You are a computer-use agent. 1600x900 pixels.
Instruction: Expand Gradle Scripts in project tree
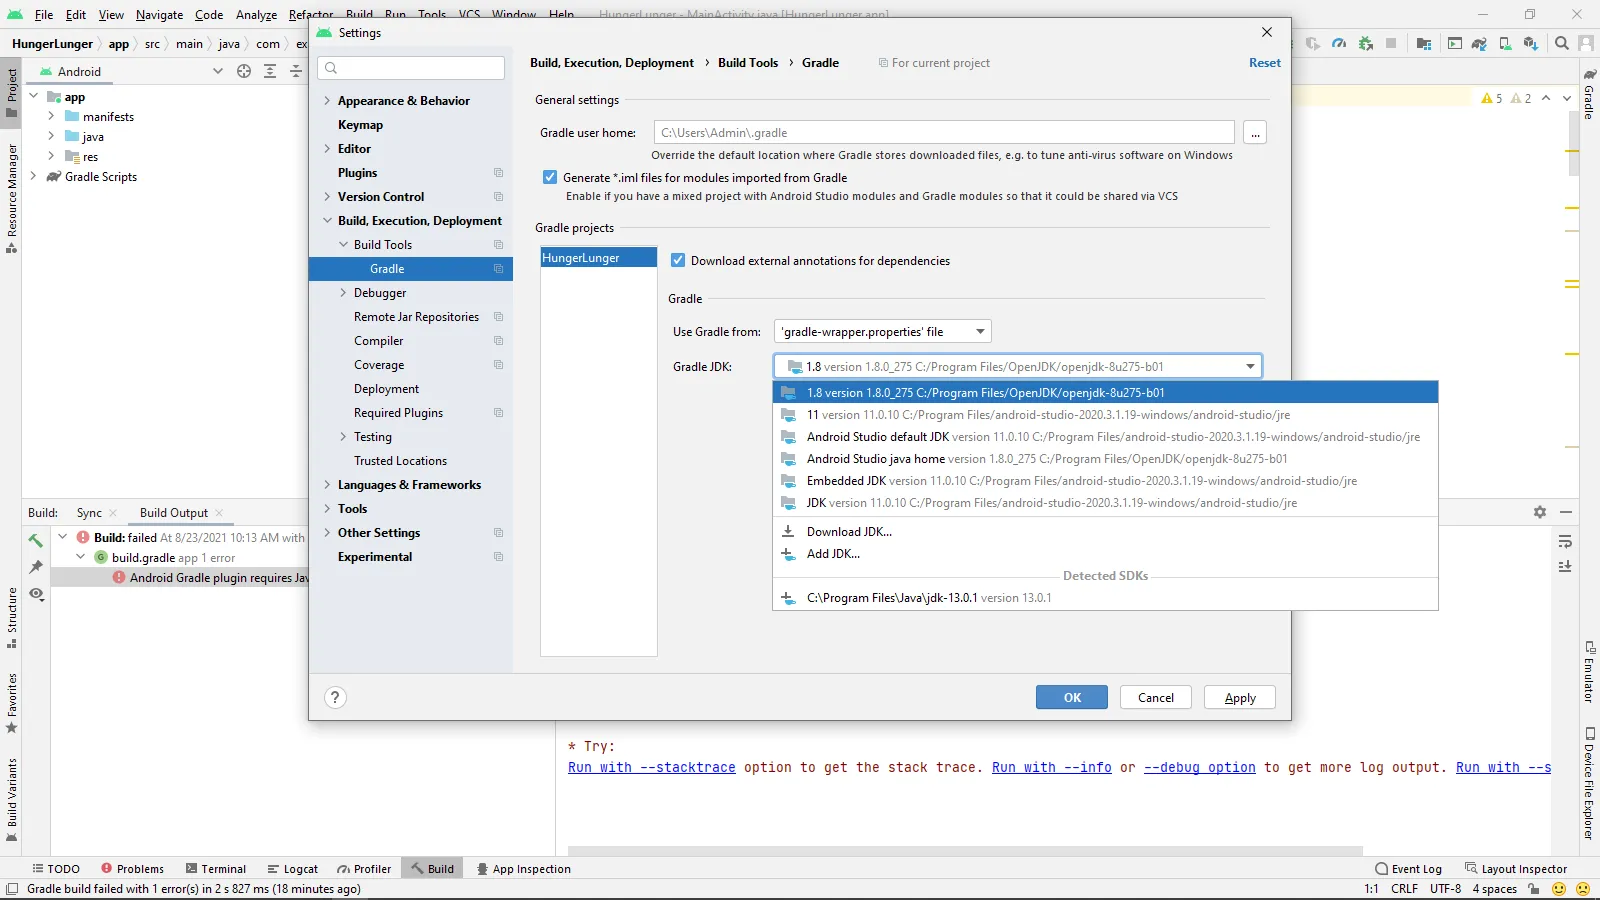coord(34,176)
